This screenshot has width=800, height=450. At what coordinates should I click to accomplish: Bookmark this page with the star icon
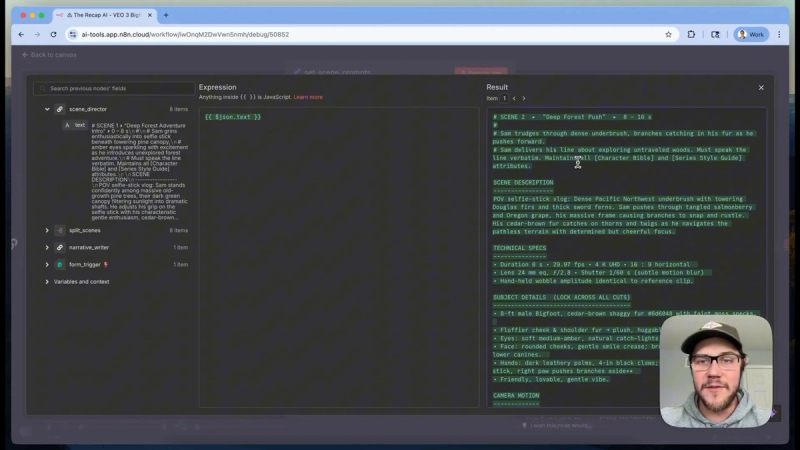[x=668, y=34]
